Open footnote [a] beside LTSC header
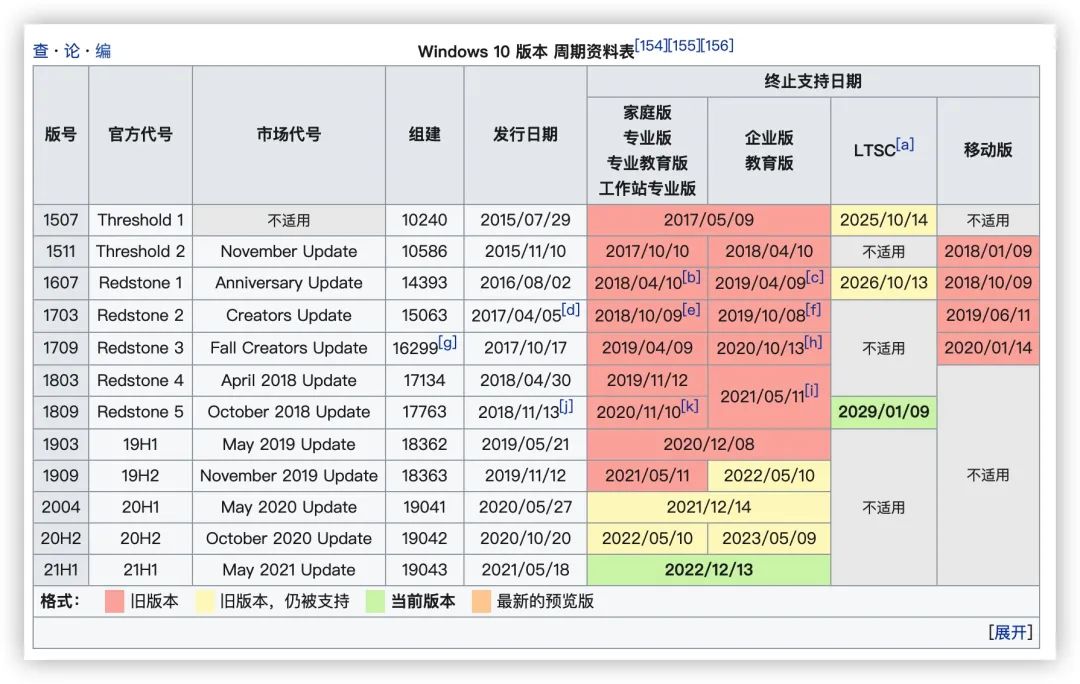Screen dimensions: 1080x684 point(905,145)
